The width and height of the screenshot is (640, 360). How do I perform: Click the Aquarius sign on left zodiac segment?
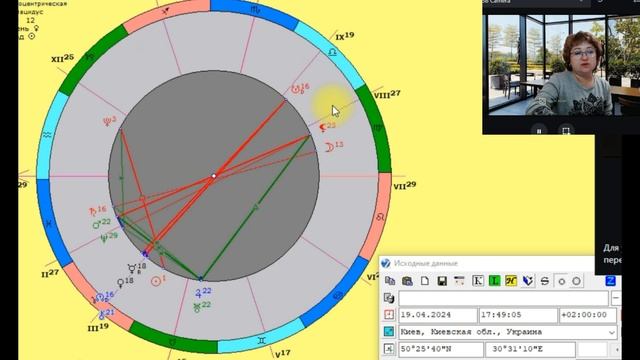coord(47,135)
